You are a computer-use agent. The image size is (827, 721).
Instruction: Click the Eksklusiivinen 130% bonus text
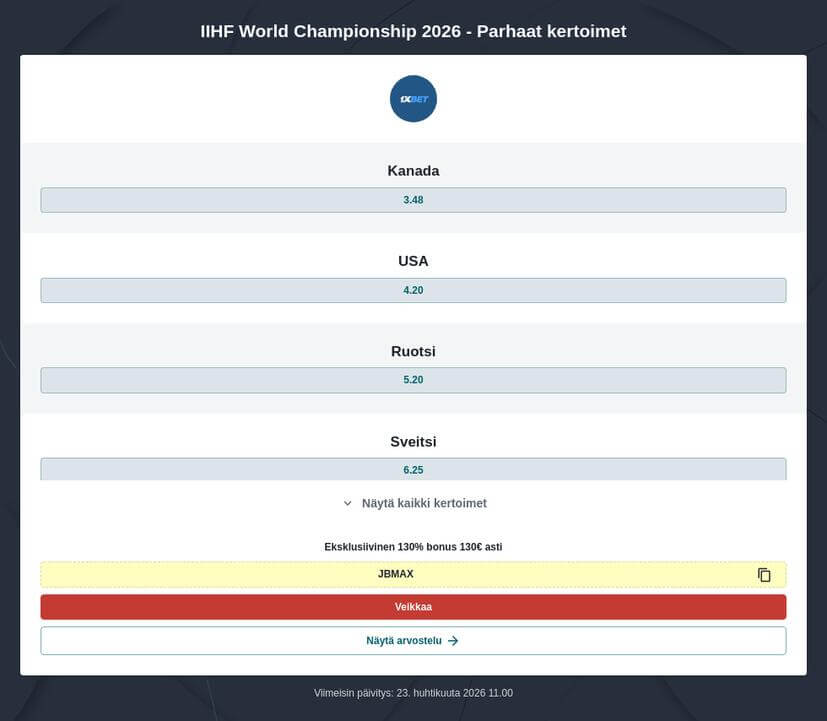[413, 547]
